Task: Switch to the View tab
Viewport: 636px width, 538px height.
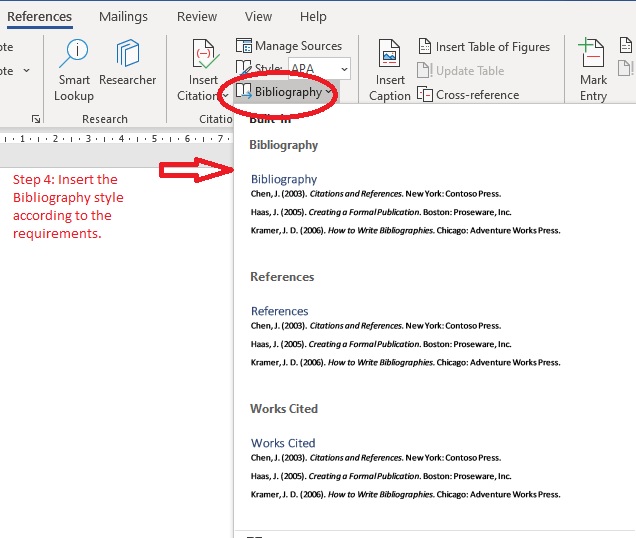Action: click(x=258, y=17)
